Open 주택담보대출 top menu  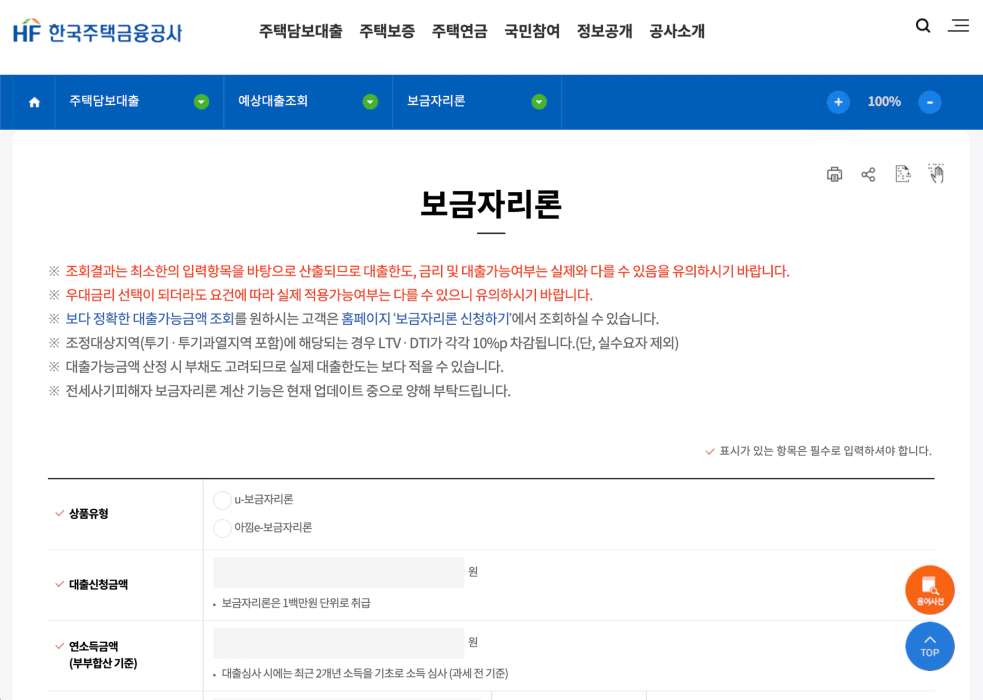coord(301,31)
